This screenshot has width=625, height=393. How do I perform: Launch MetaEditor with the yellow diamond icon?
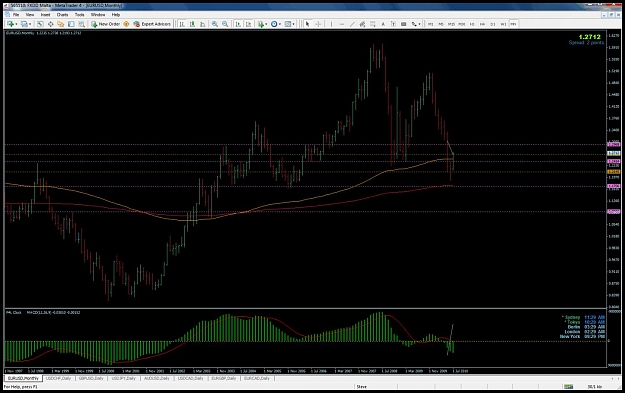coord(126,24)
